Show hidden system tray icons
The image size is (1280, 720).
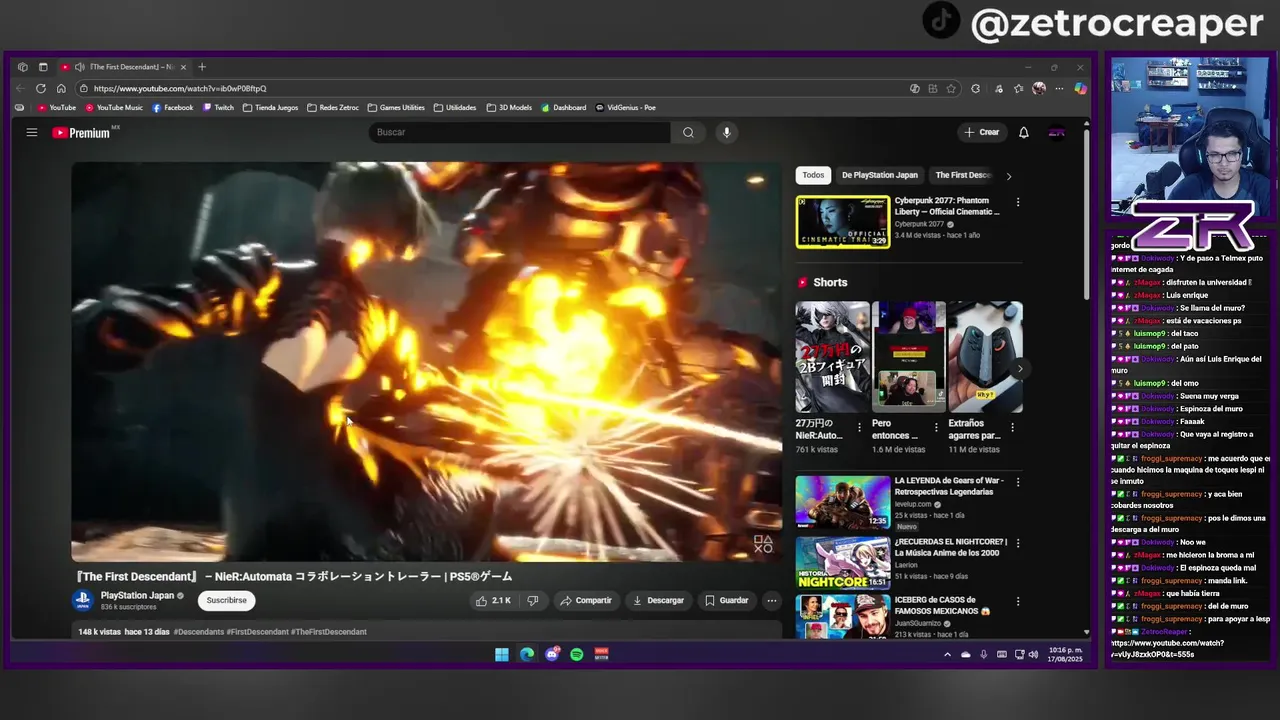947,654
